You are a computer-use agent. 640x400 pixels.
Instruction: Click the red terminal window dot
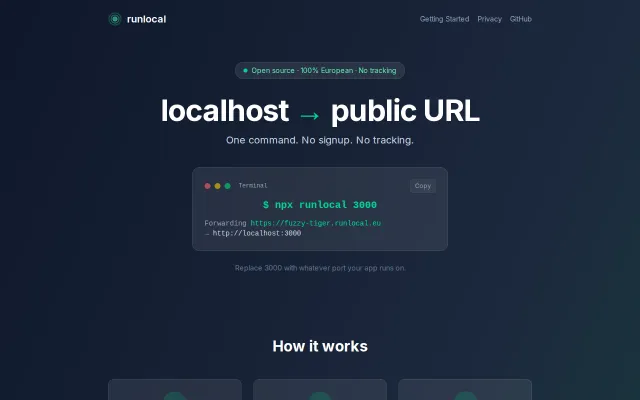[207, 186]
